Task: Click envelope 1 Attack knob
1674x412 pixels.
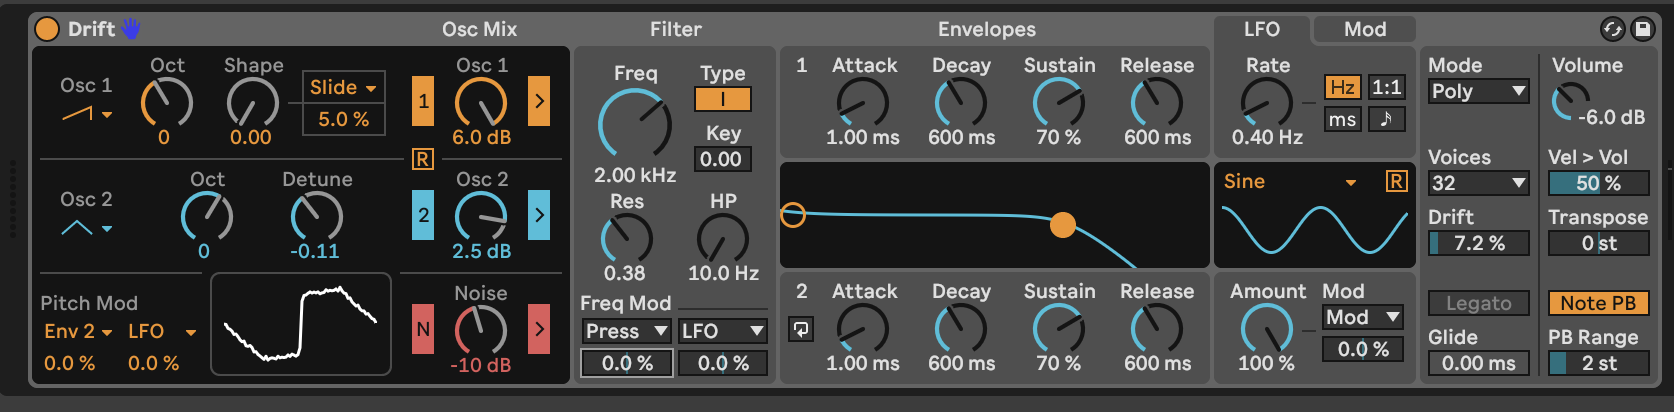Action: pos(862,103)
